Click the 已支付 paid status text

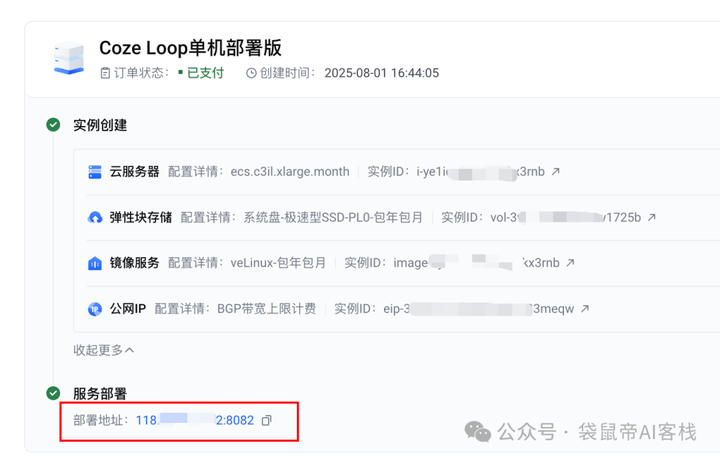pos(205,73)
